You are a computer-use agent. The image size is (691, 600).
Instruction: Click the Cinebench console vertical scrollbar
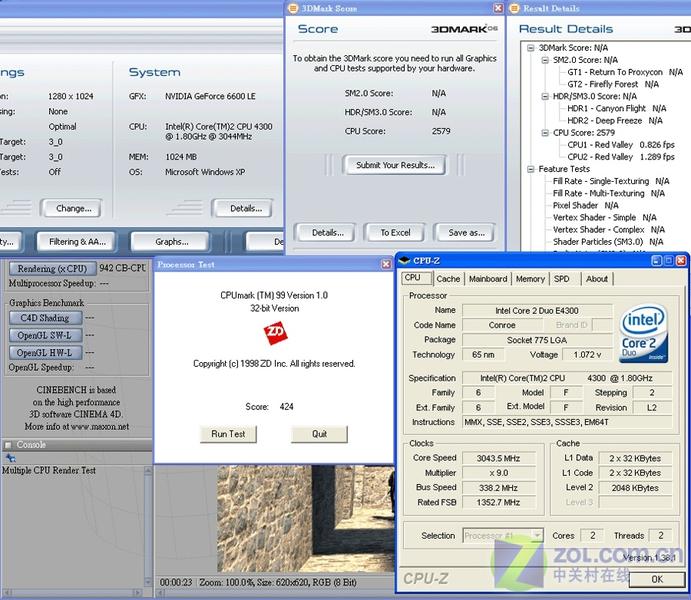[148, 526]
